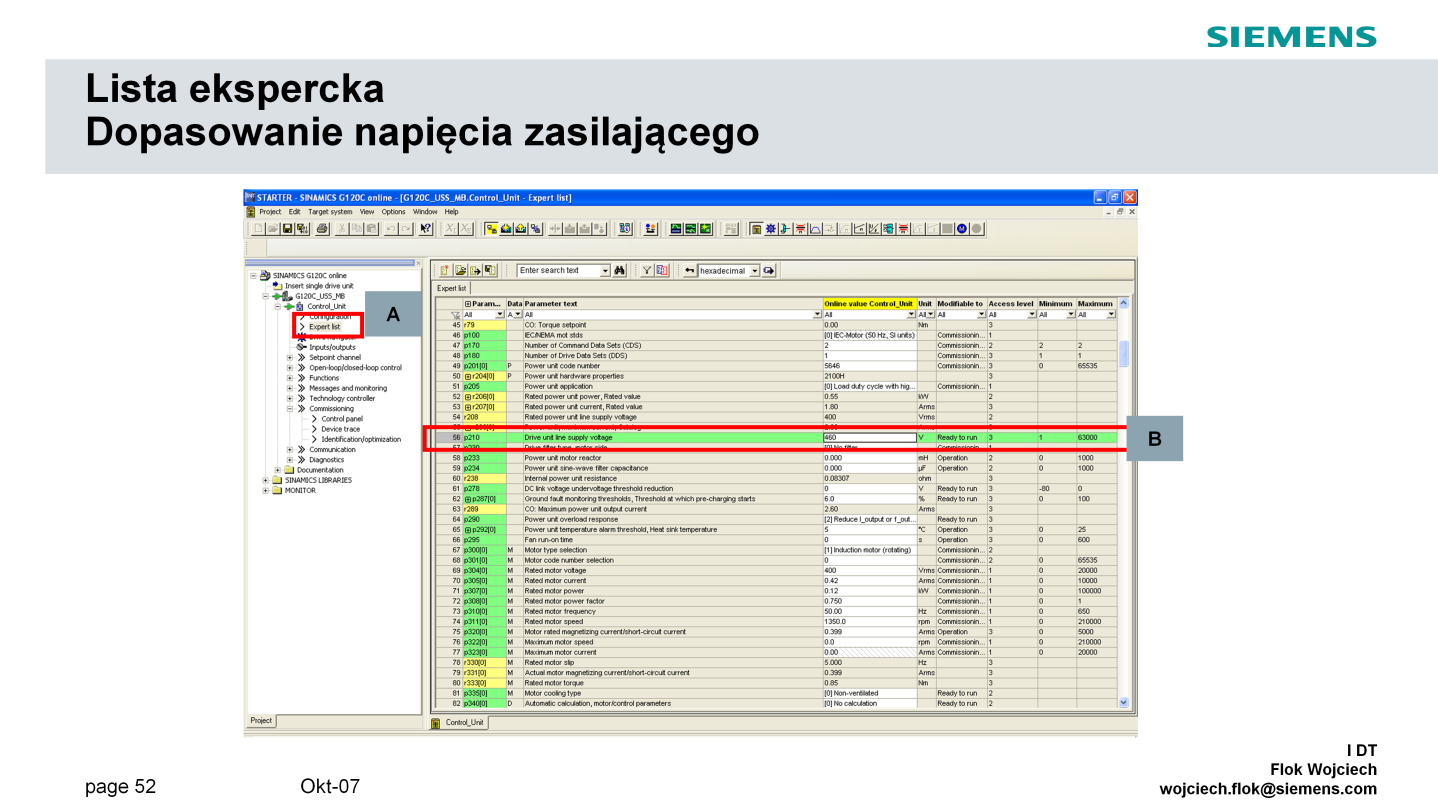Screen dimensions: 1438x809
Task: Click the blue circle M icon in toolbar
Action: click(x=962, y=228)
